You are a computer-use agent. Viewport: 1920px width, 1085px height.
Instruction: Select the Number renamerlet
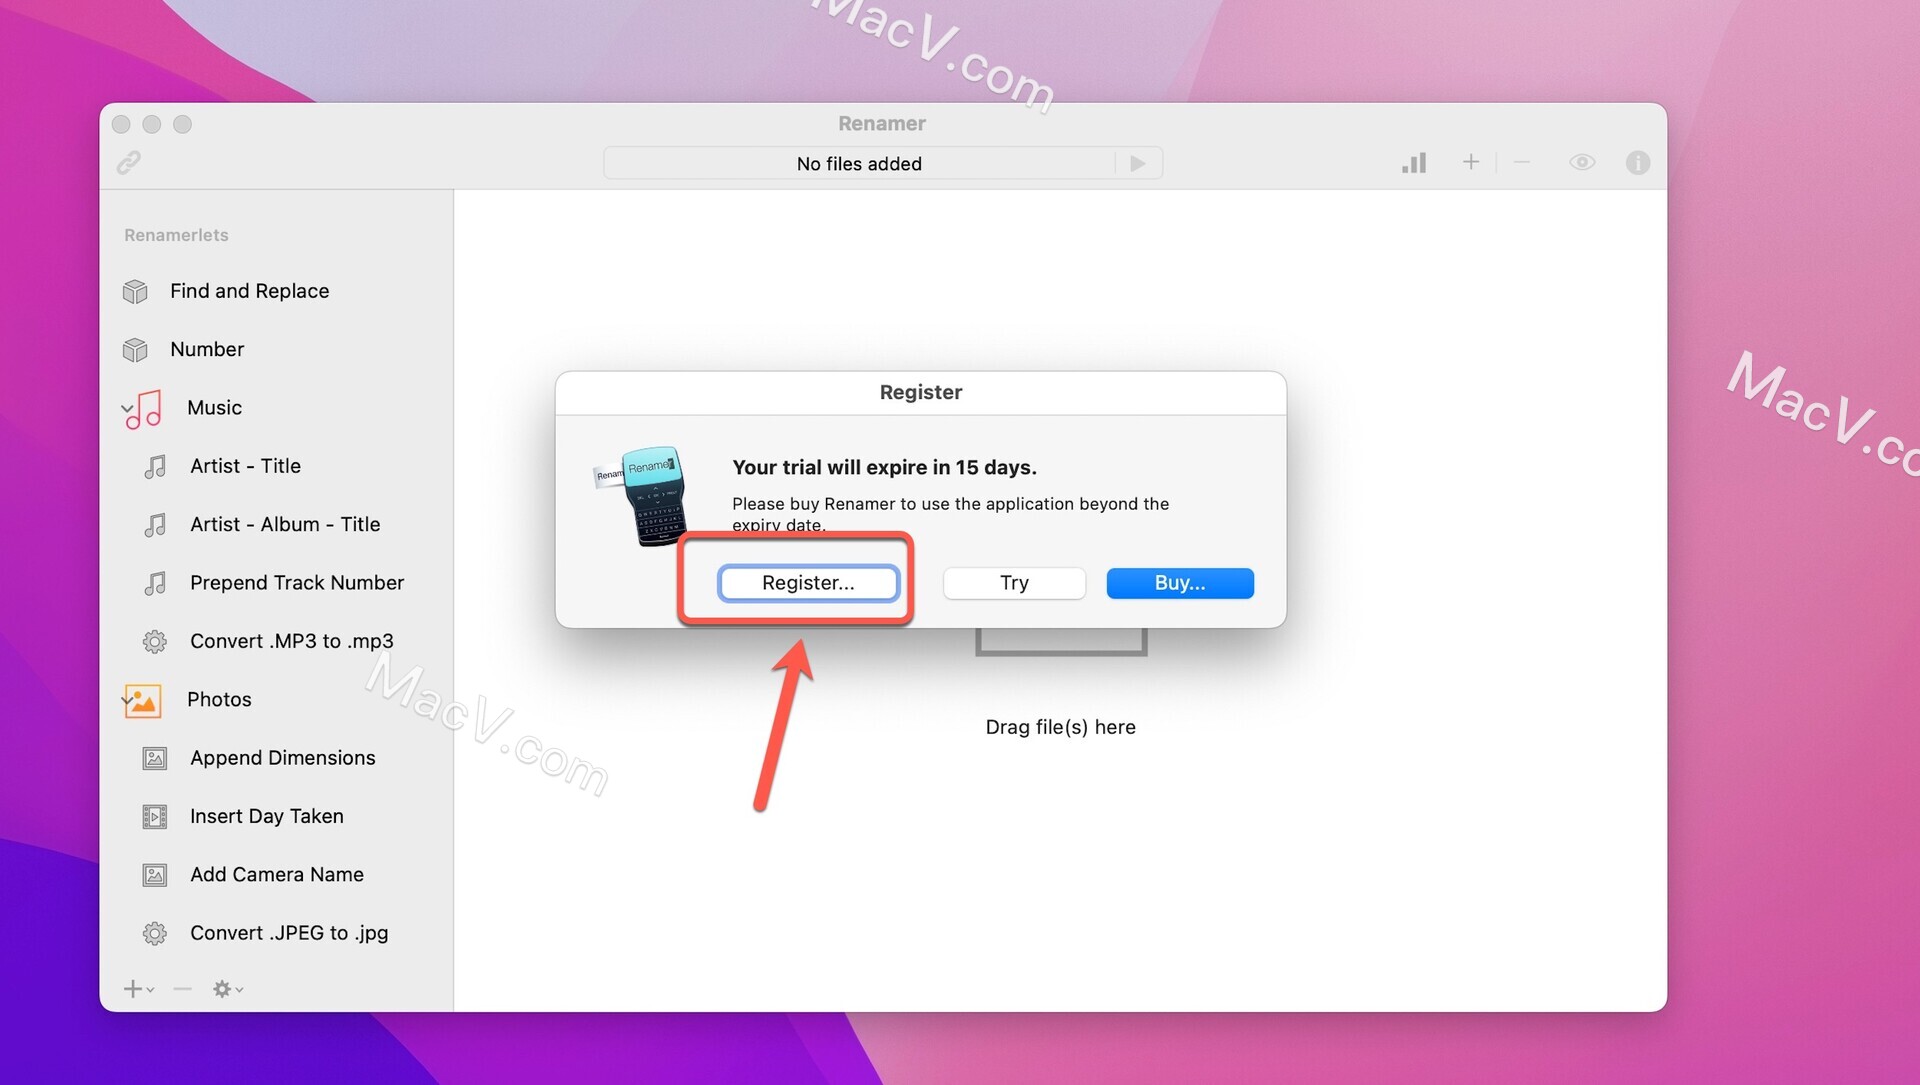[207, 349]
